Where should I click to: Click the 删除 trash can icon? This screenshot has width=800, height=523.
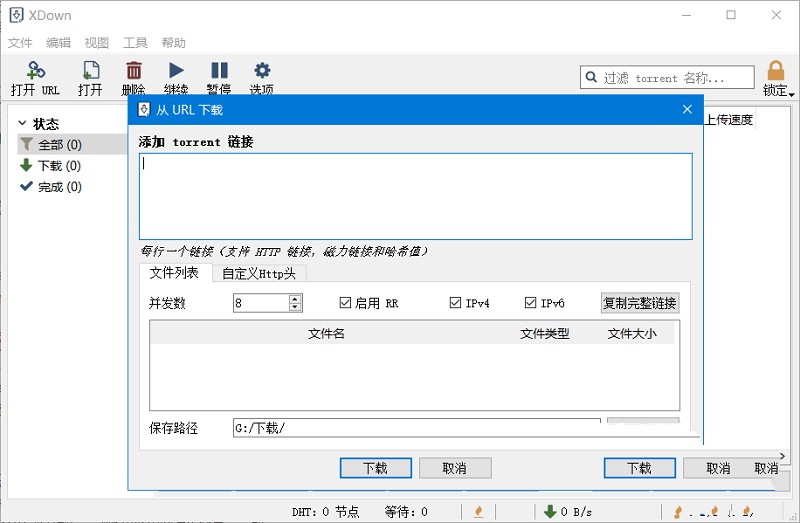[134, 70]
